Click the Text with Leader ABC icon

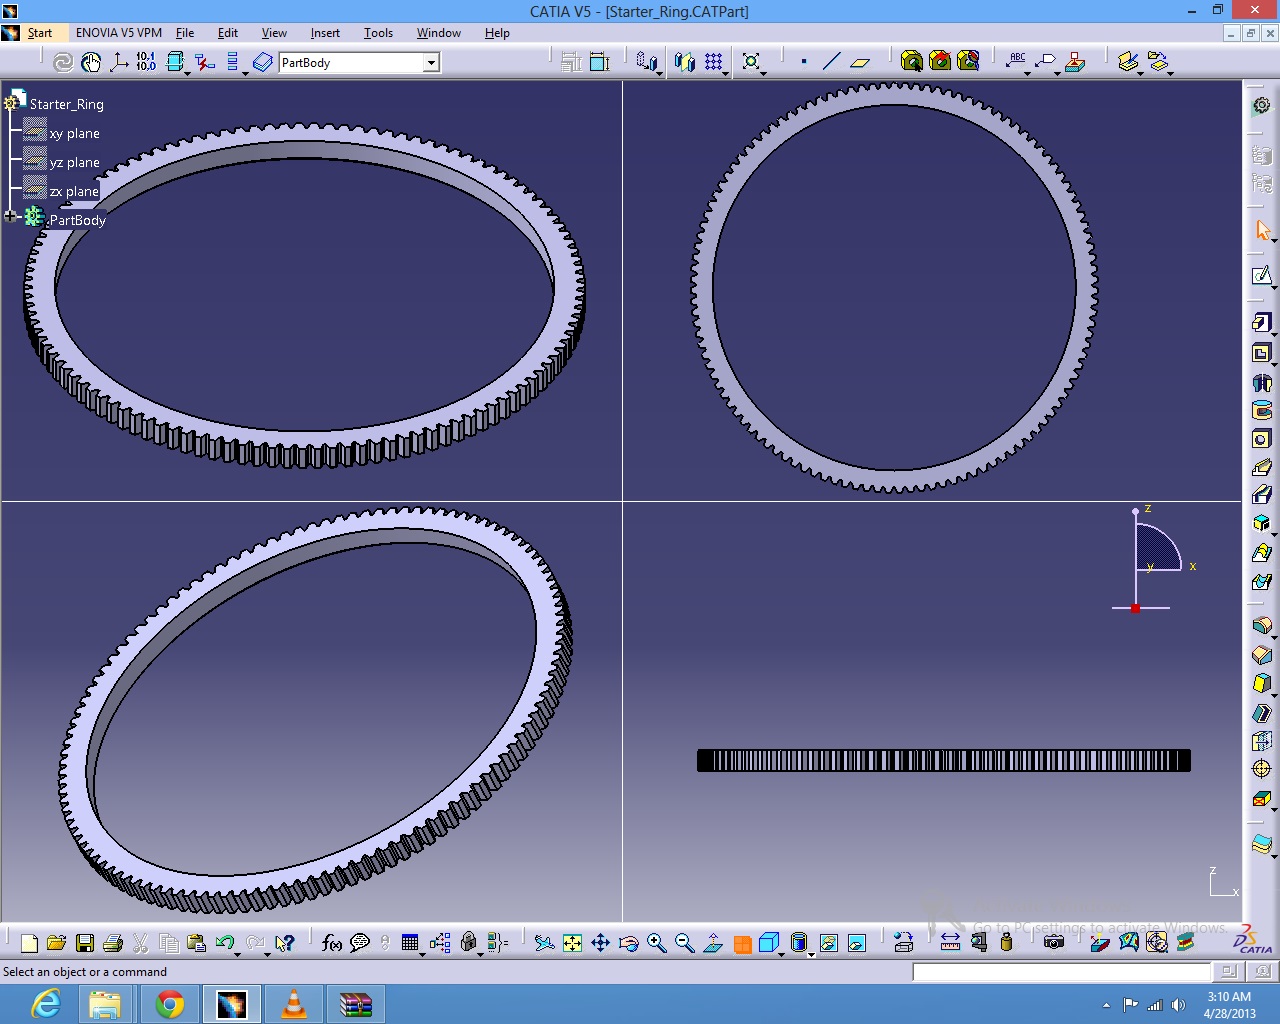point(1017,61)
